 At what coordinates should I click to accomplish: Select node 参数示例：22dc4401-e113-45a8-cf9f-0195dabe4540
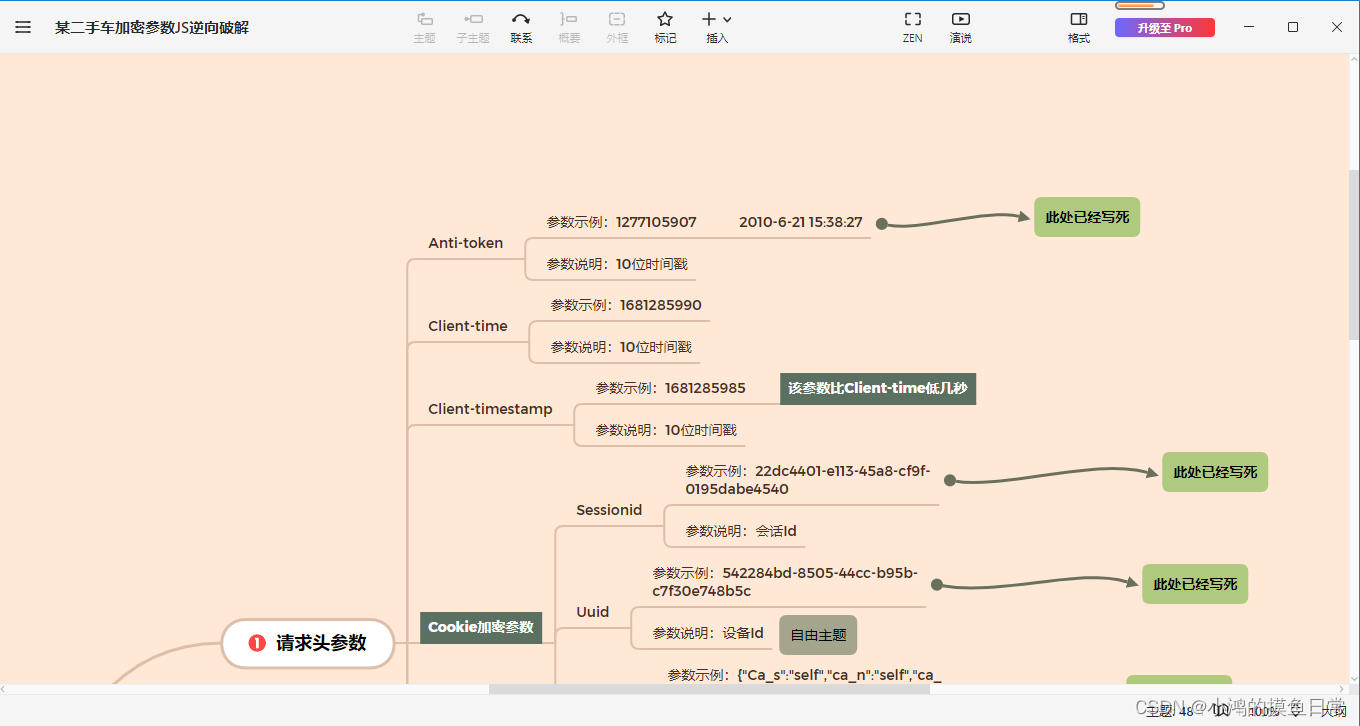(x=808, y=480)
